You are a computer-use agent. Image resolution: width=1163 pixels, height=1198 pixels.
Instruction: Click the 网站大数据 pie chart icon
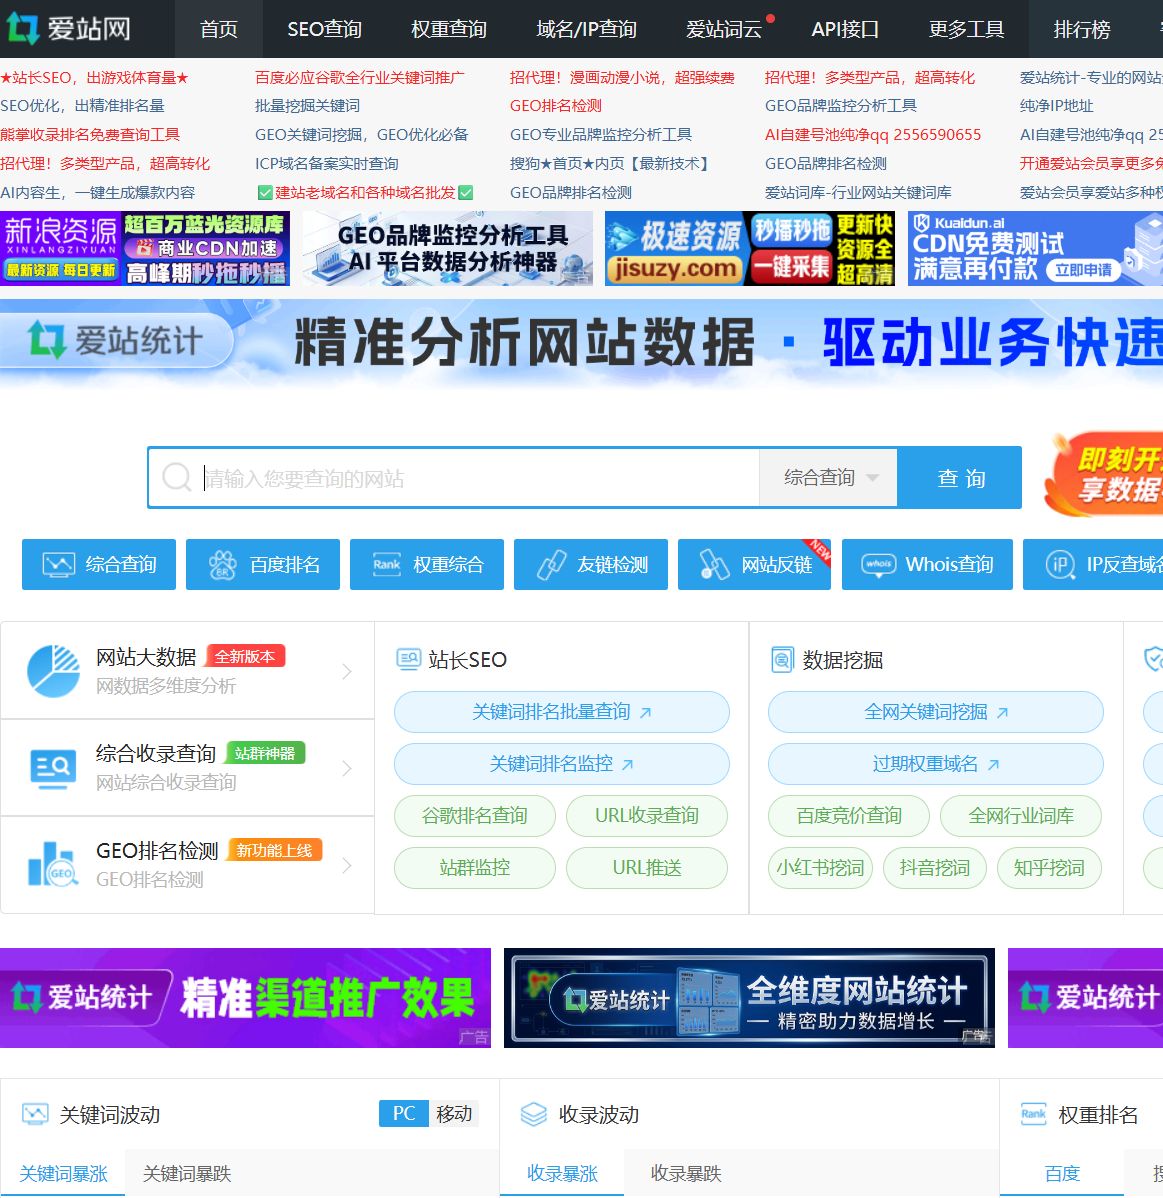coord(53,671)
